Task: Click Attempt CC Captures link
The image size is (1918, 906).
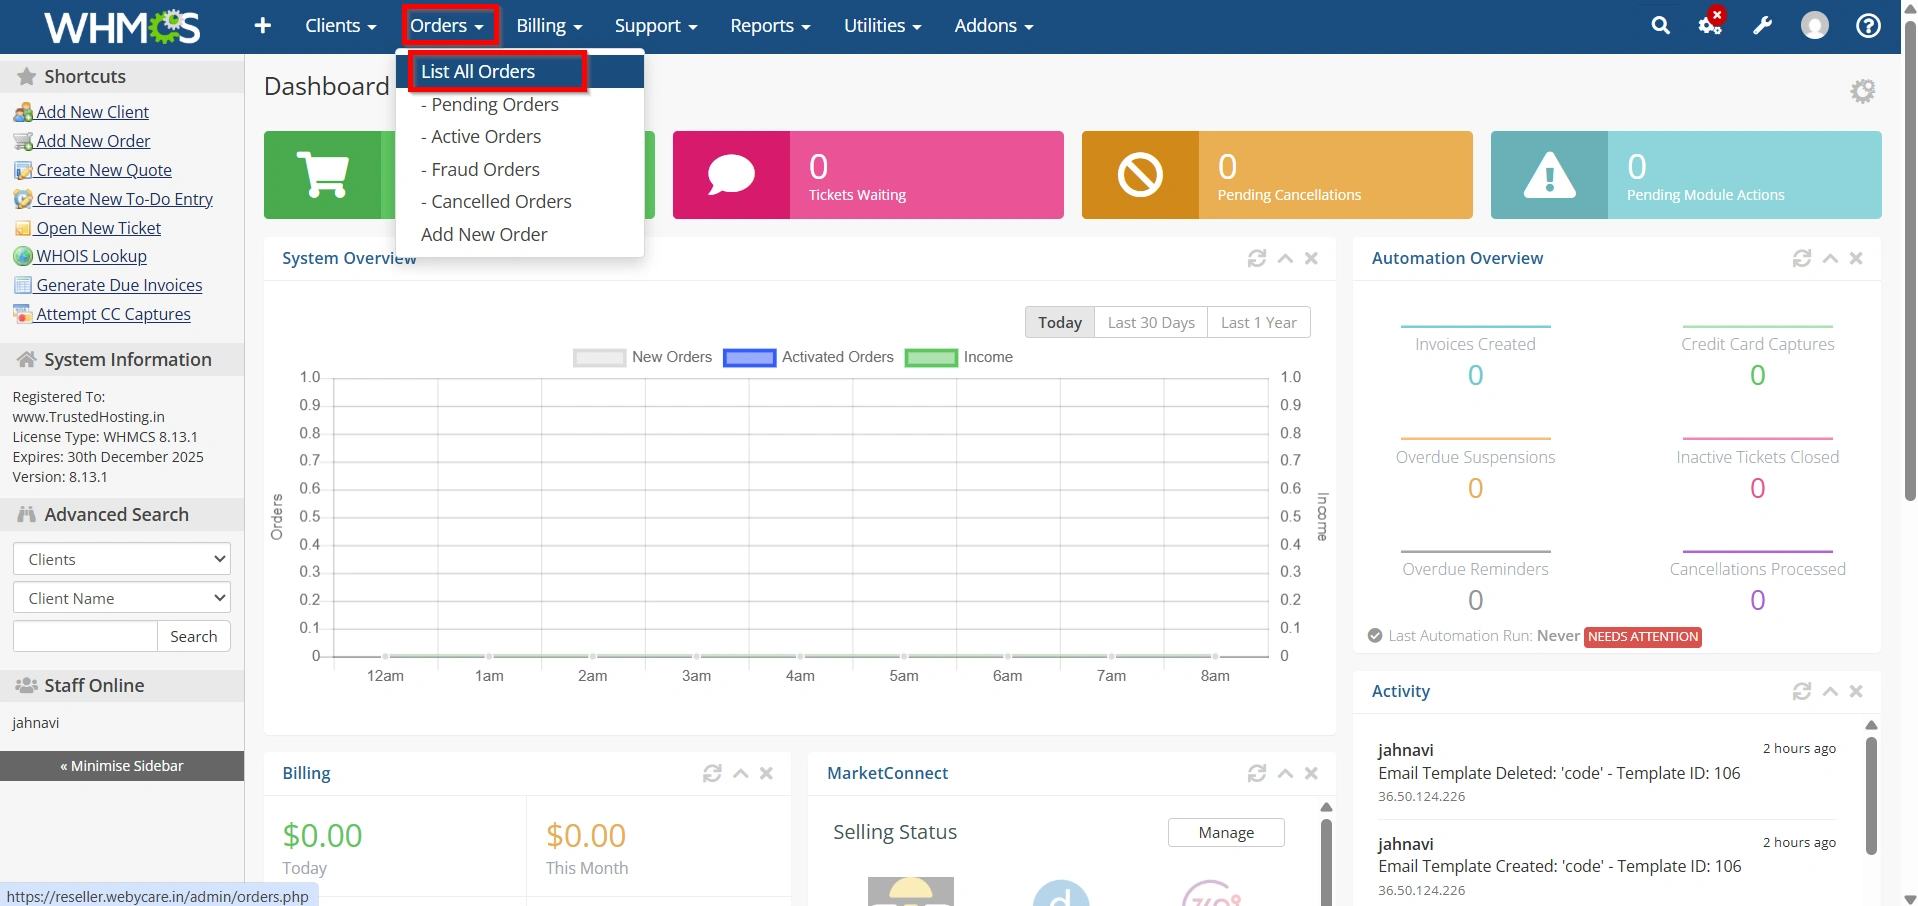Action: [x=113, y=314]
